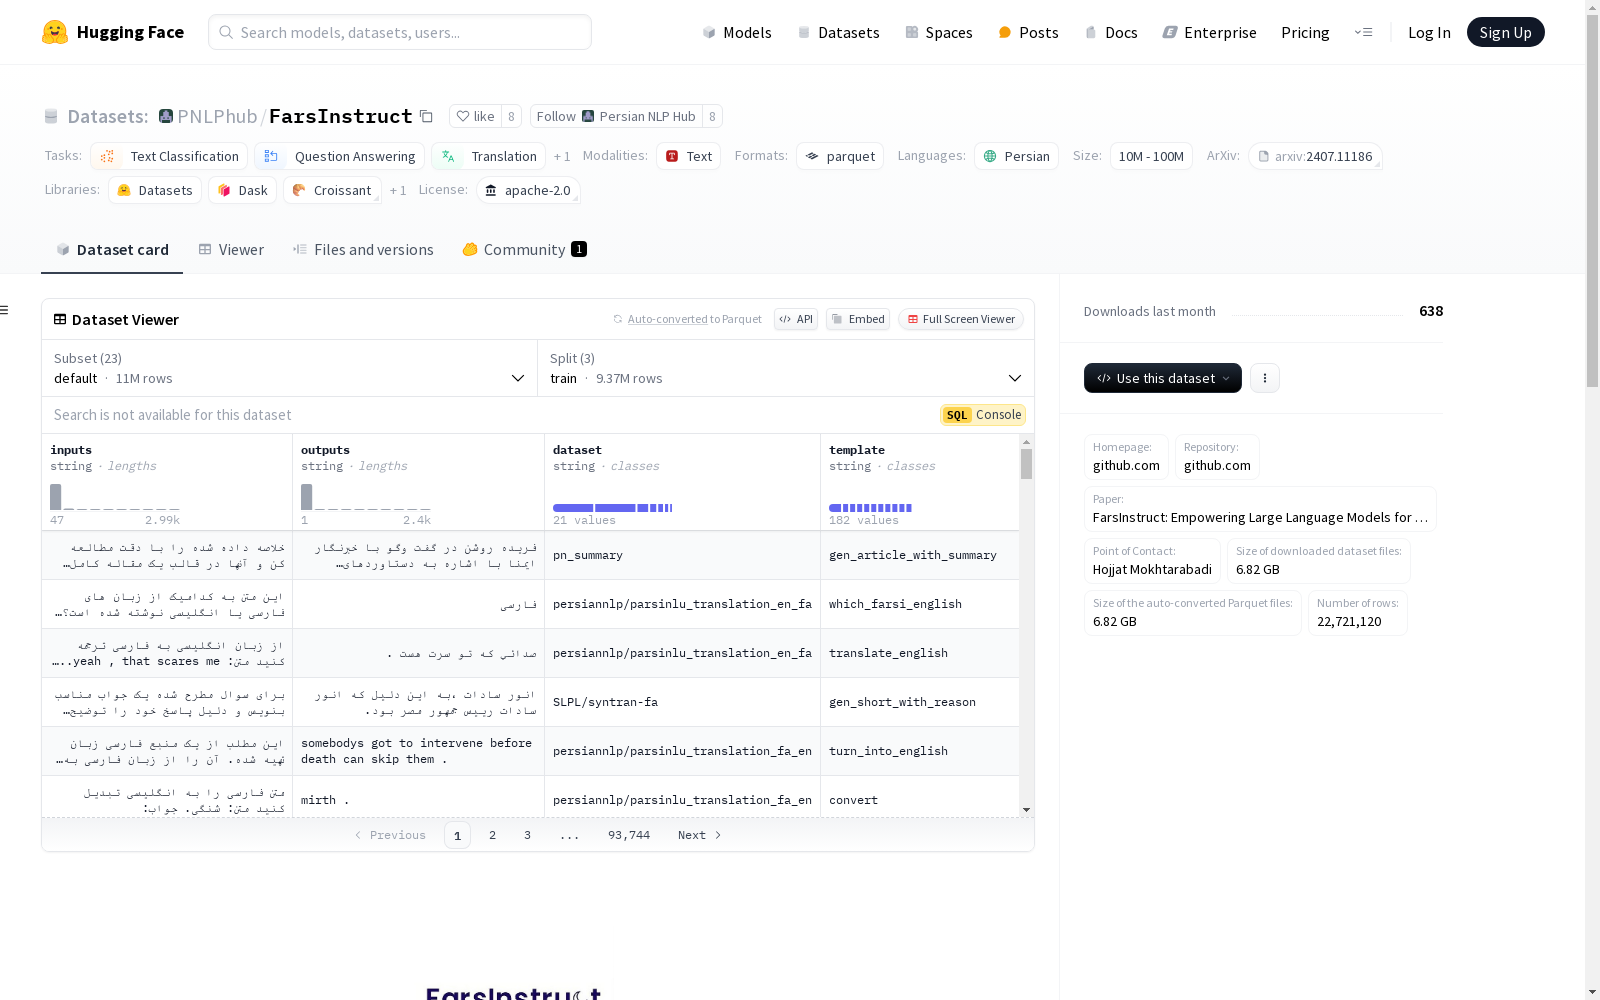Click the Hugging Face logo icon
The width and height of the screenshot is (1600, 1000).
point(55,32)
